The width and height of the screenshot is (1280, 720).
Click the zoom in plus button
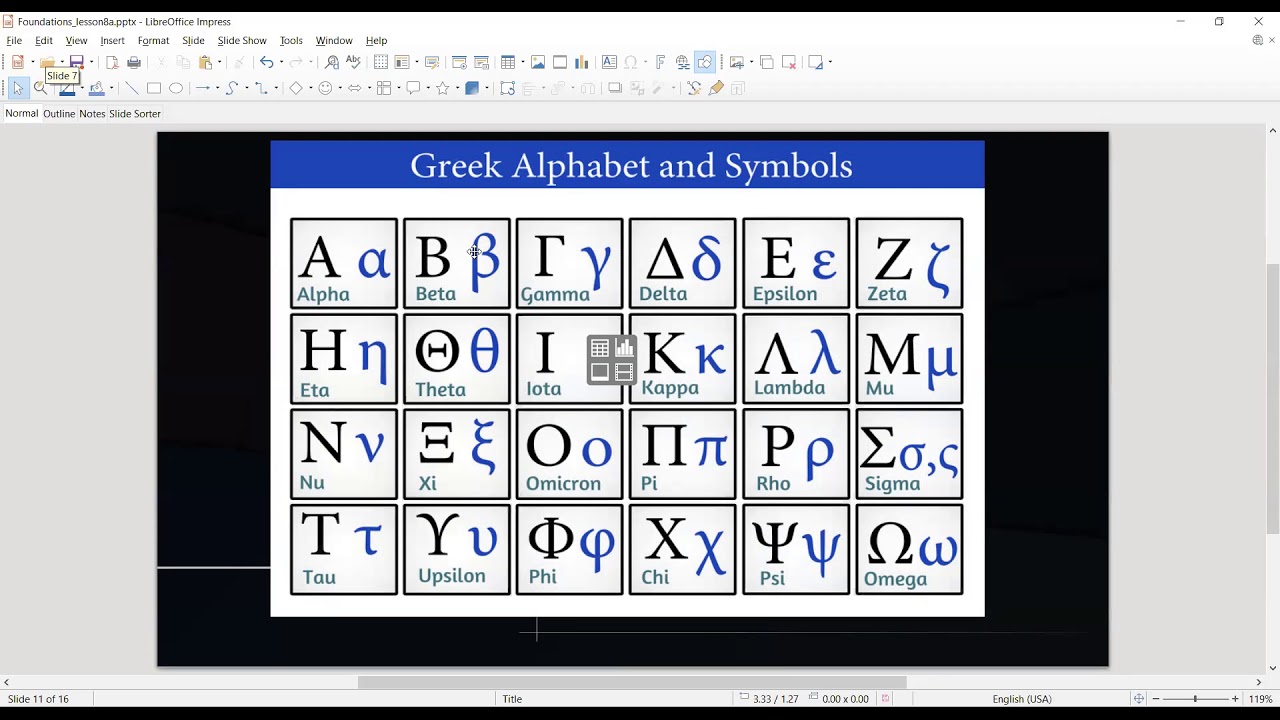(x=1235, y=699)
